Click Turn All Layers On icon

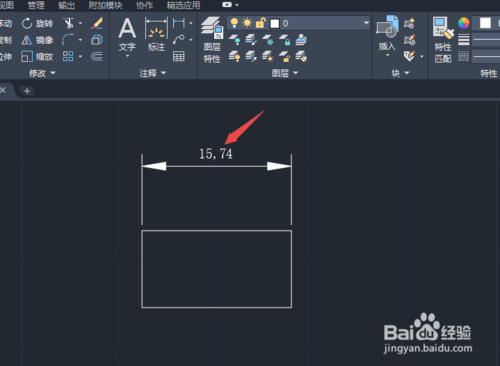[x=234, y=56]
